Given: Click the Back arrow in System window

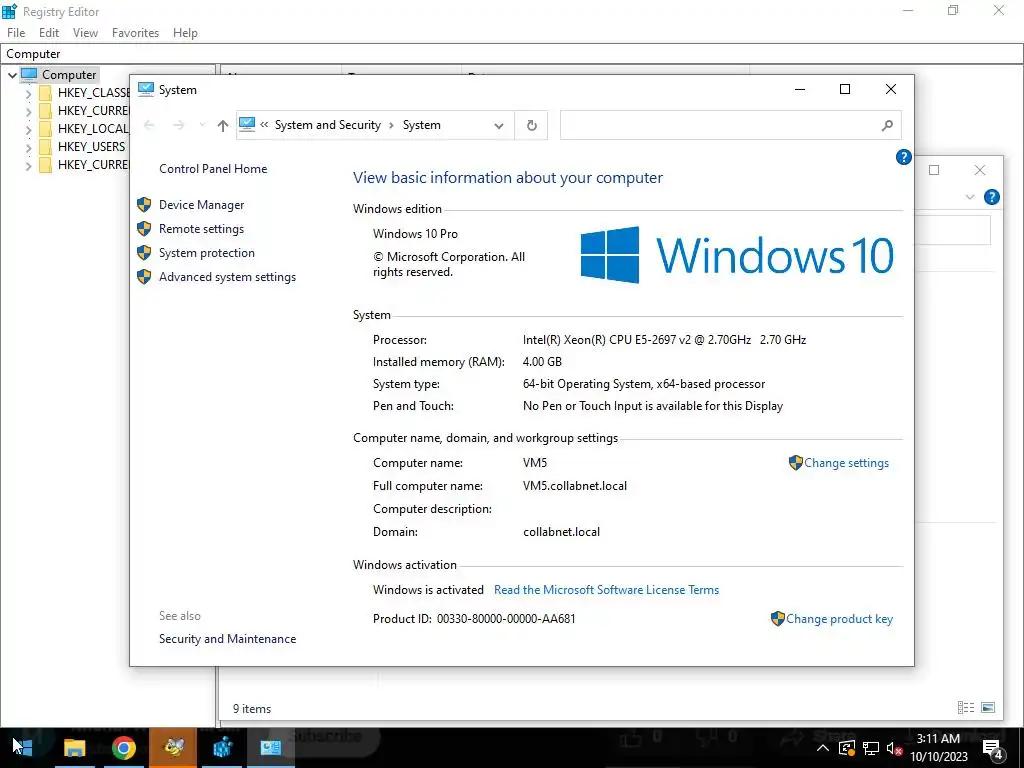Looking at the screenshot, I should tap(149, 125).
